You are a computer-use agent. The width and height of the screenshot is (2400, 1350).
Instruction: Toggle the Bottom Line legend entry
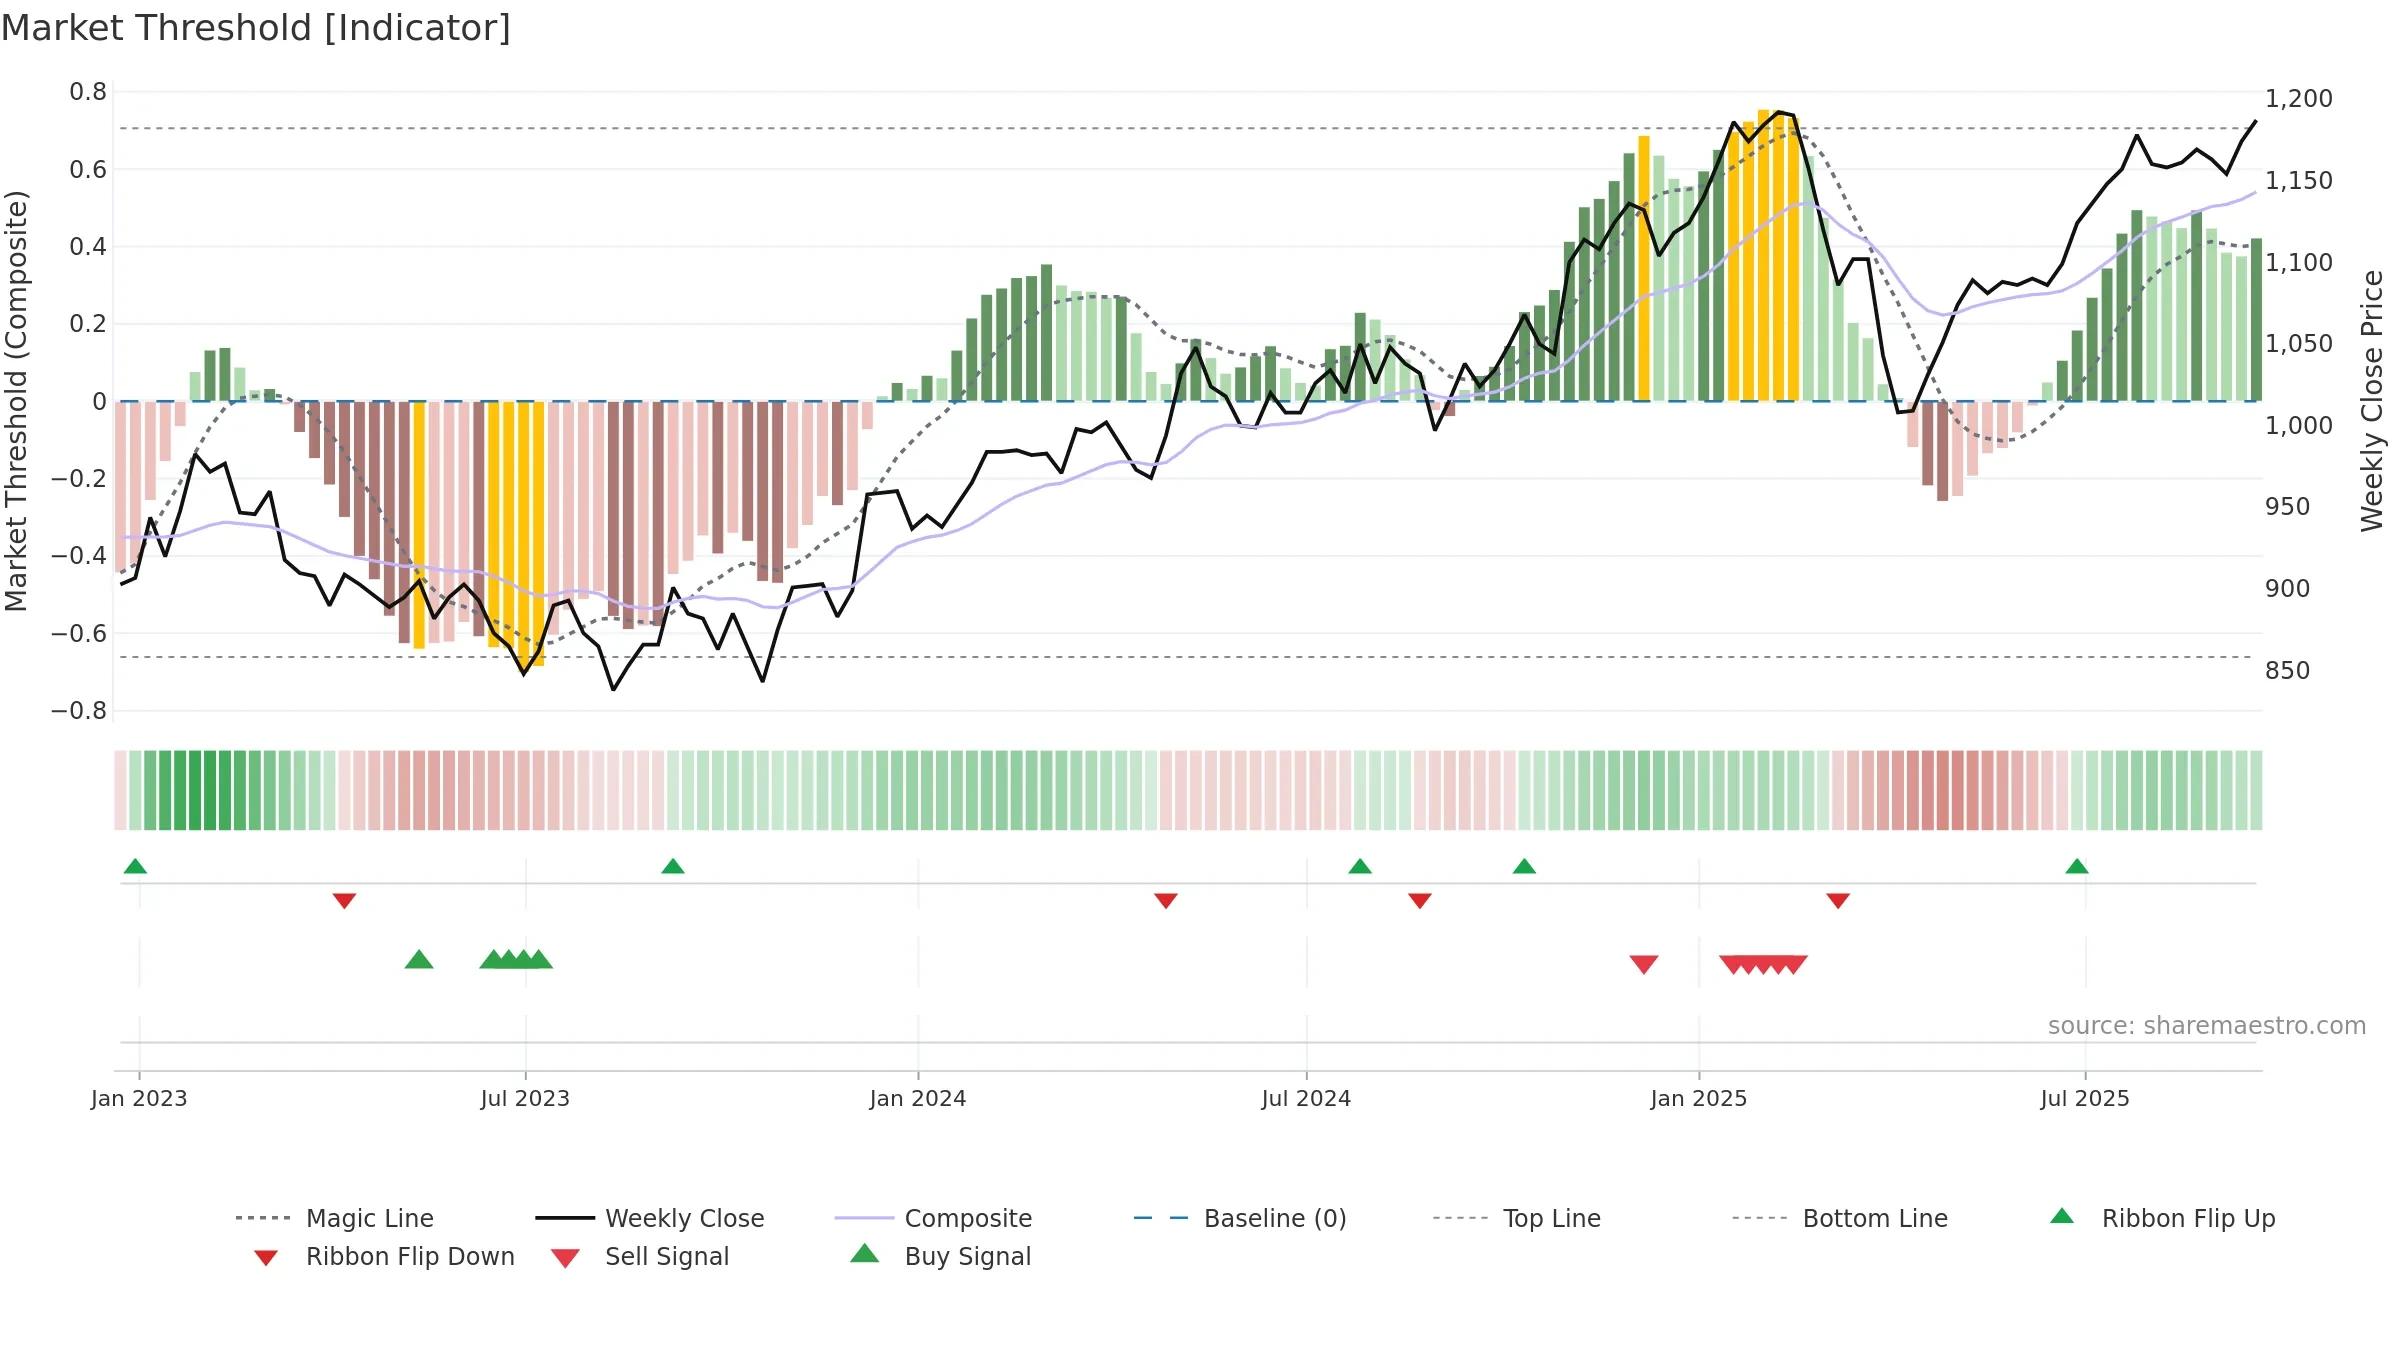point(1840,1218)
